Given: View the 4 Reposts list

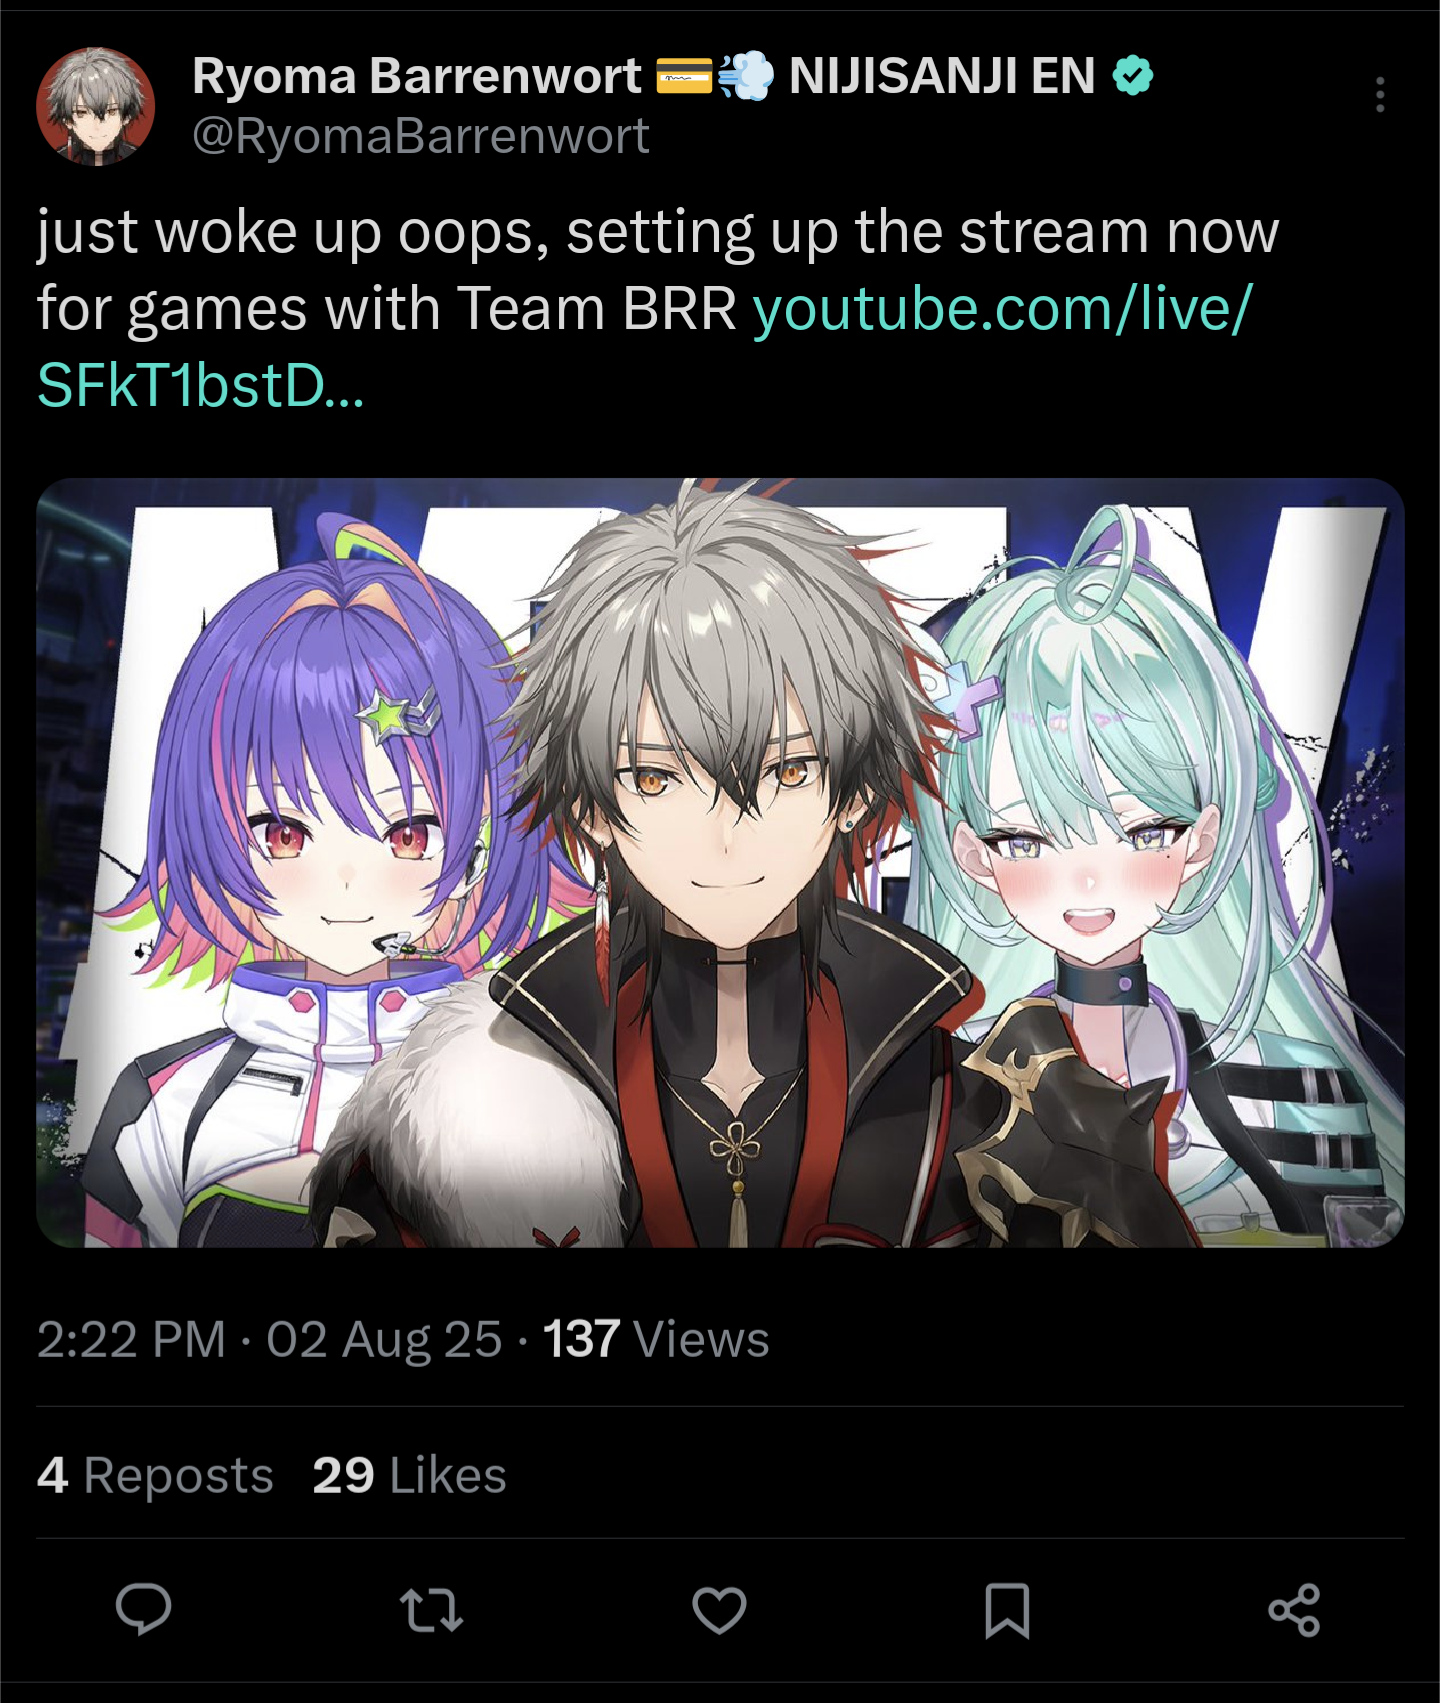Looking at the screenshot, I should point(155,1475).
